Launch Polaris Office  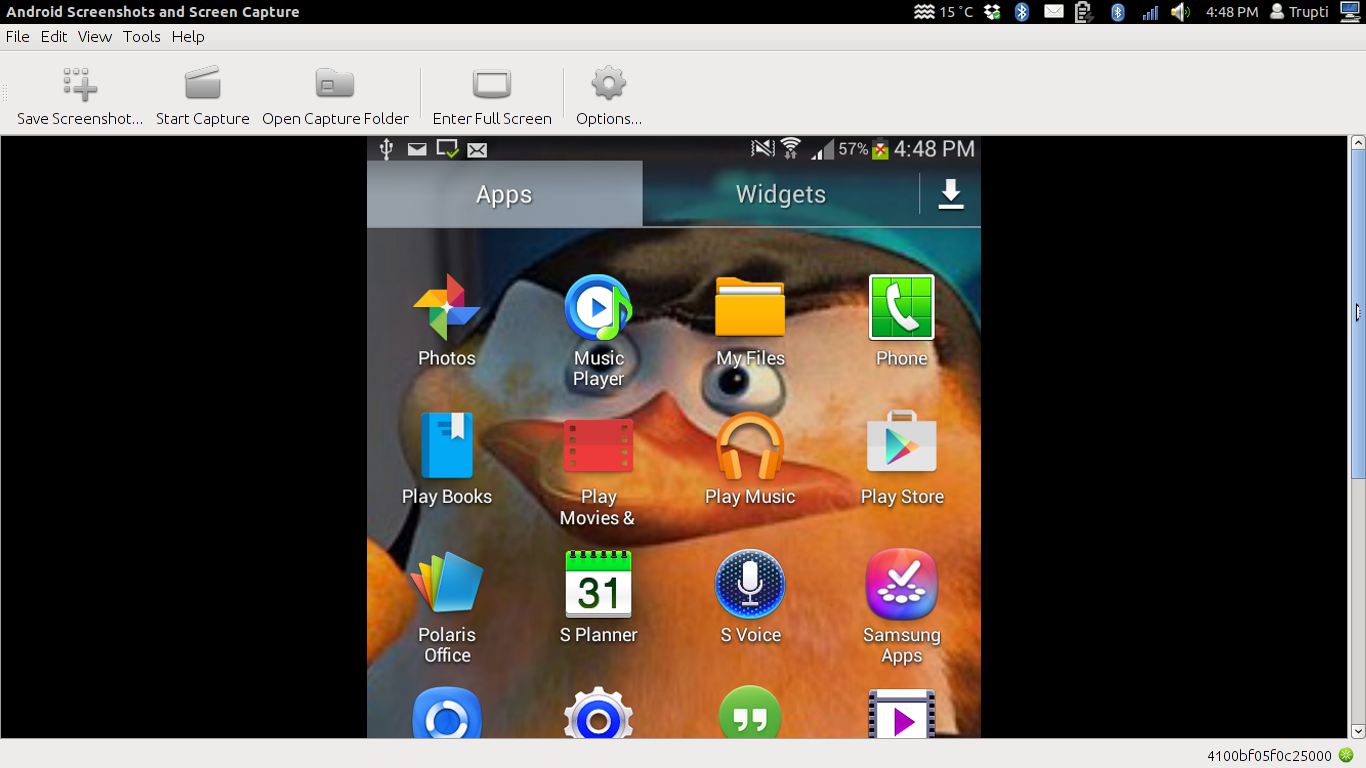(x=446, y=585)
